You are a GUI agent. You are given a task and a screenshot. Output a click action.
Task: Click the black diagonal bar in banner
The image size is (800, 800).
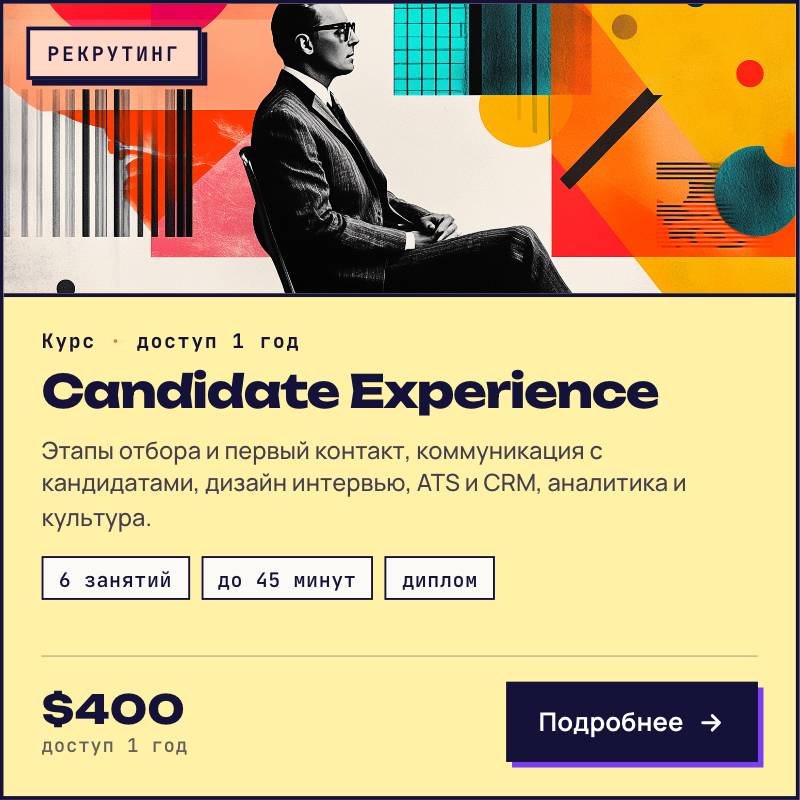coord(611,138)
